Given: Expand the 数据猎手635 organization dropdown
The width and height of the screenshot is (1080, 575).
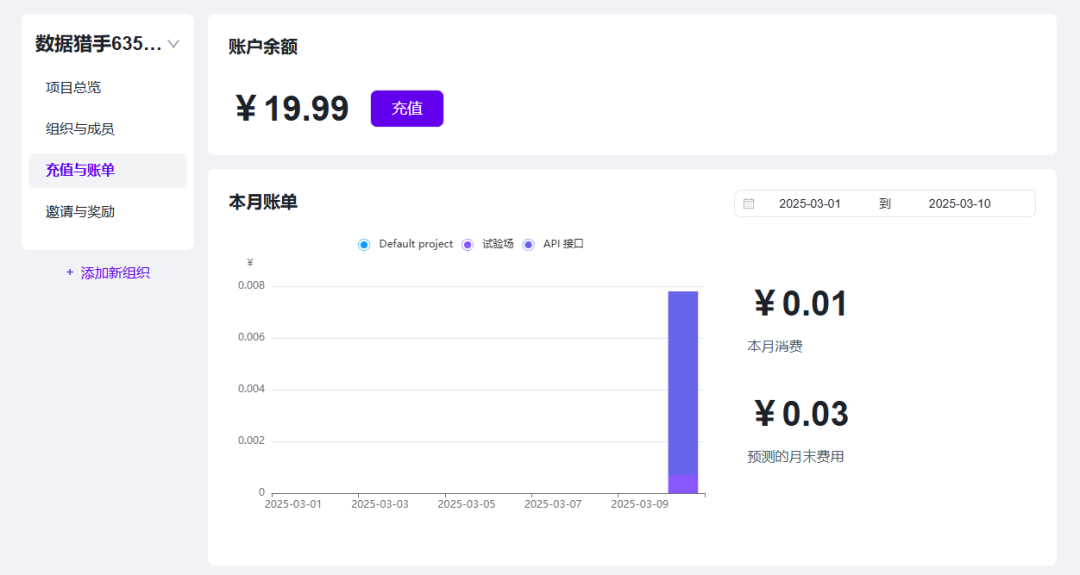Looking at the screenshot, I should [x=173, y=44].
